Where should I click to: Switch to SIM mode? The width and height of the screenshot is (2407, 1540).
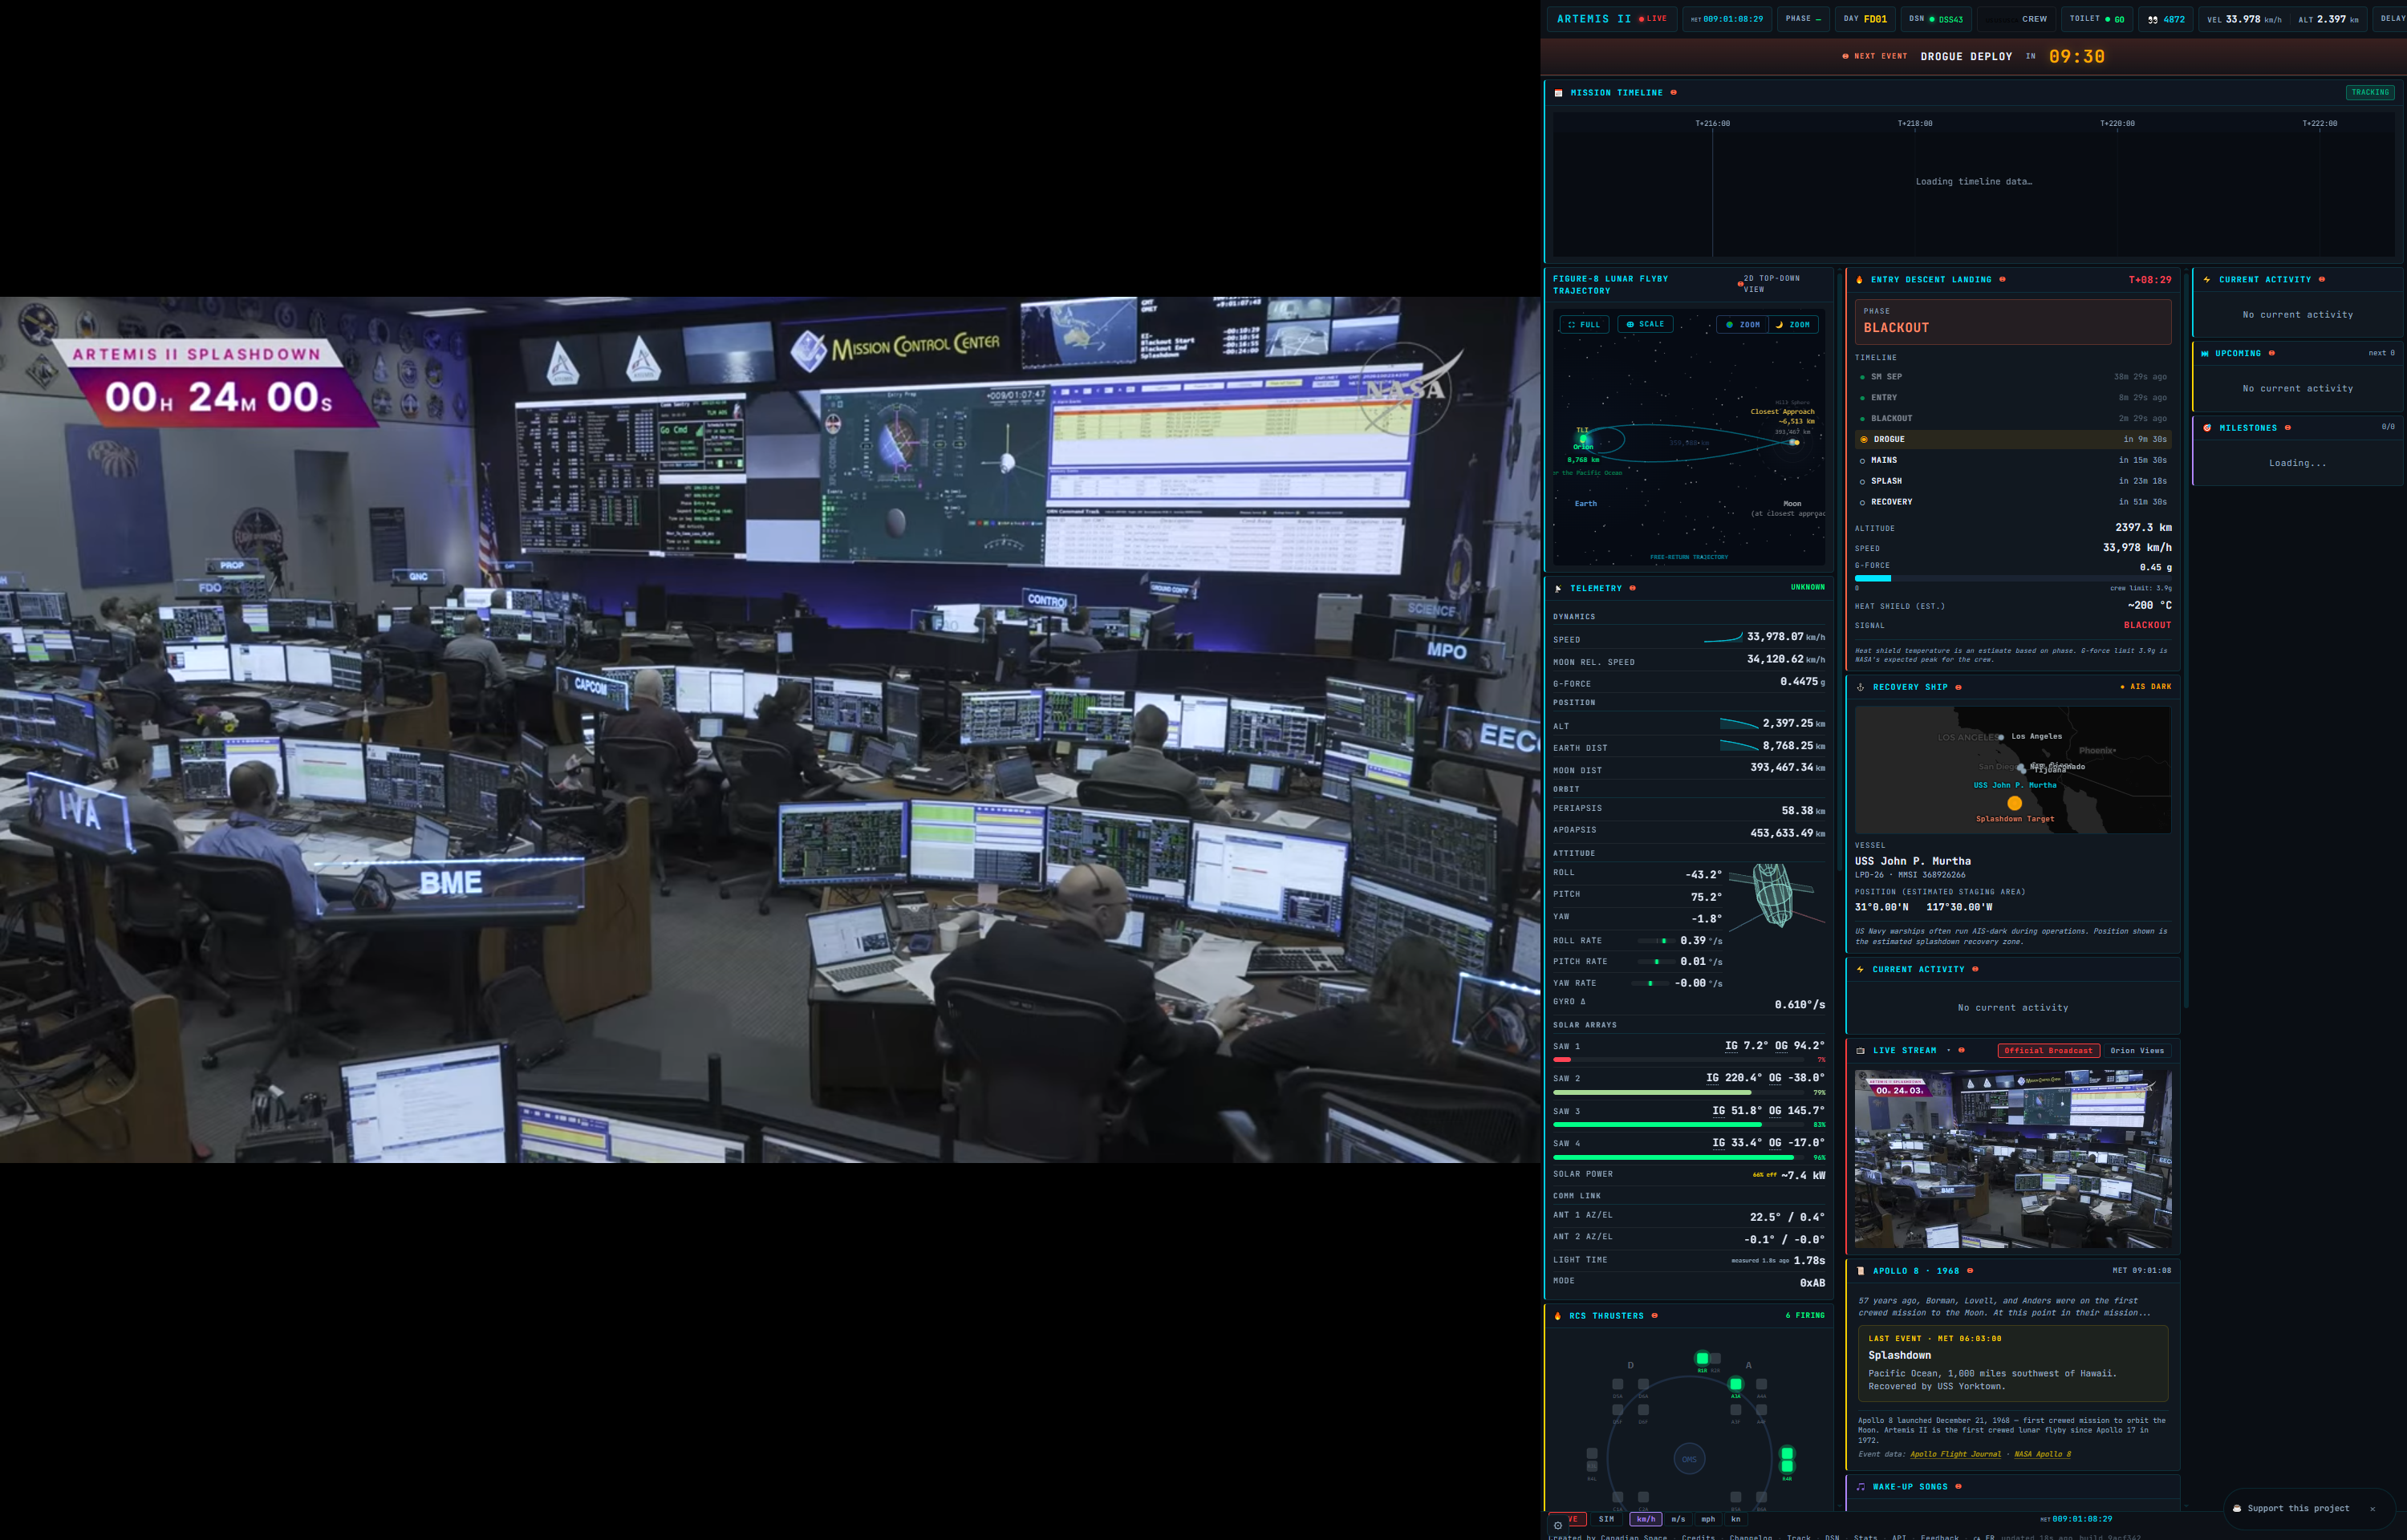1607,1519
